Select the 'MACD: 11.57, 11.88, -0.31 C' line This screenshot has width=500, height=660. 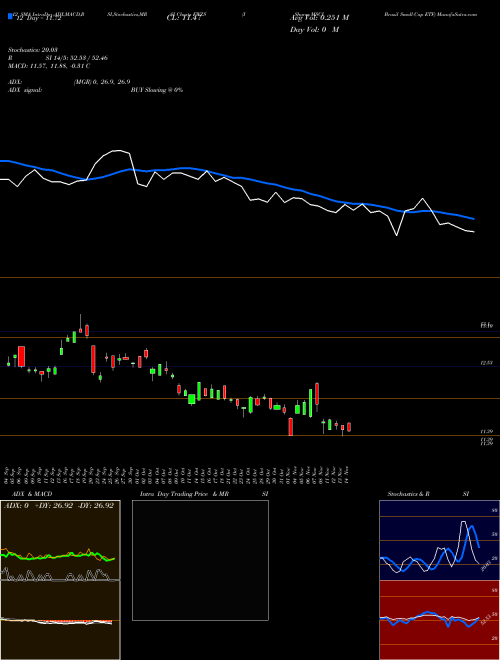(49, 66)
